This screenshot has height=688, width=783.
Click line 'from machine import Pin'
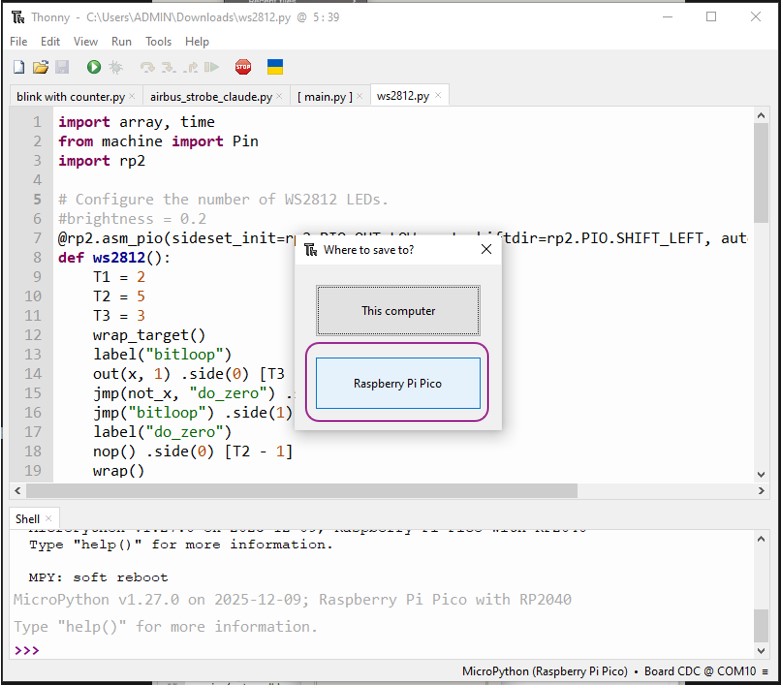[158, 141]
